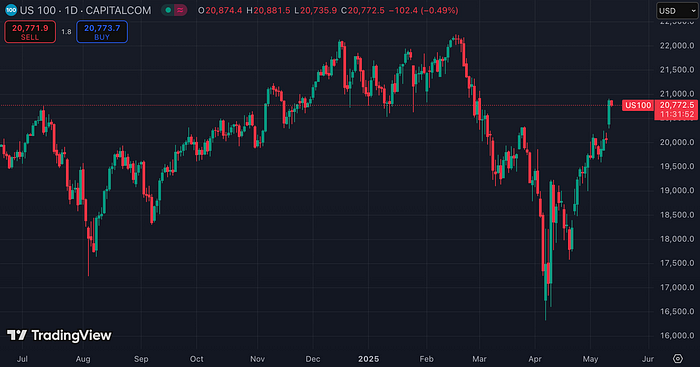The width and height of the screenshot is (700, 367).
Task: Click the close value C20,772.5
Action: (x=362, y=10)
